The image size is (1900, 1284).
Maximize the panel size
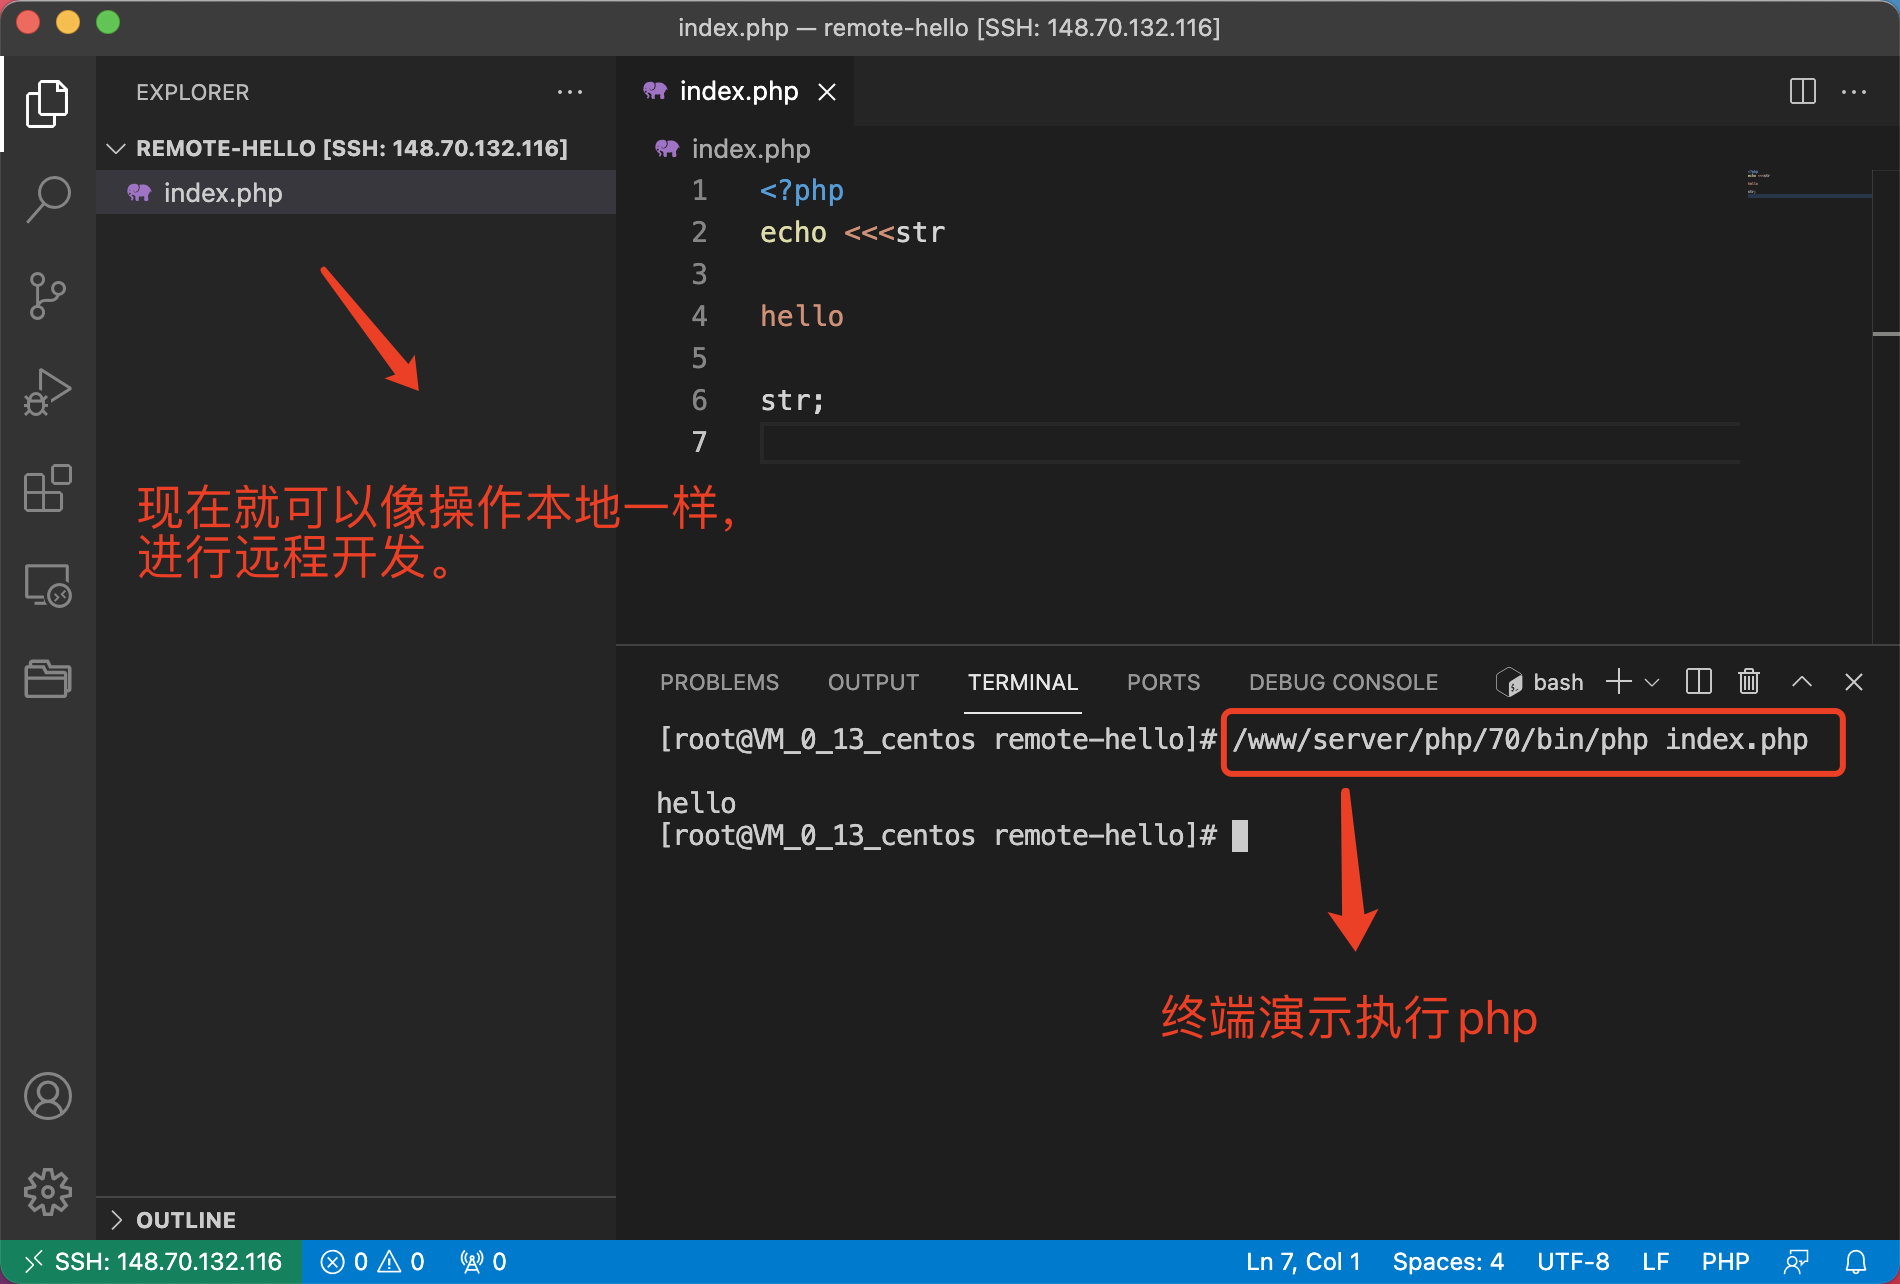[1801, 682]
